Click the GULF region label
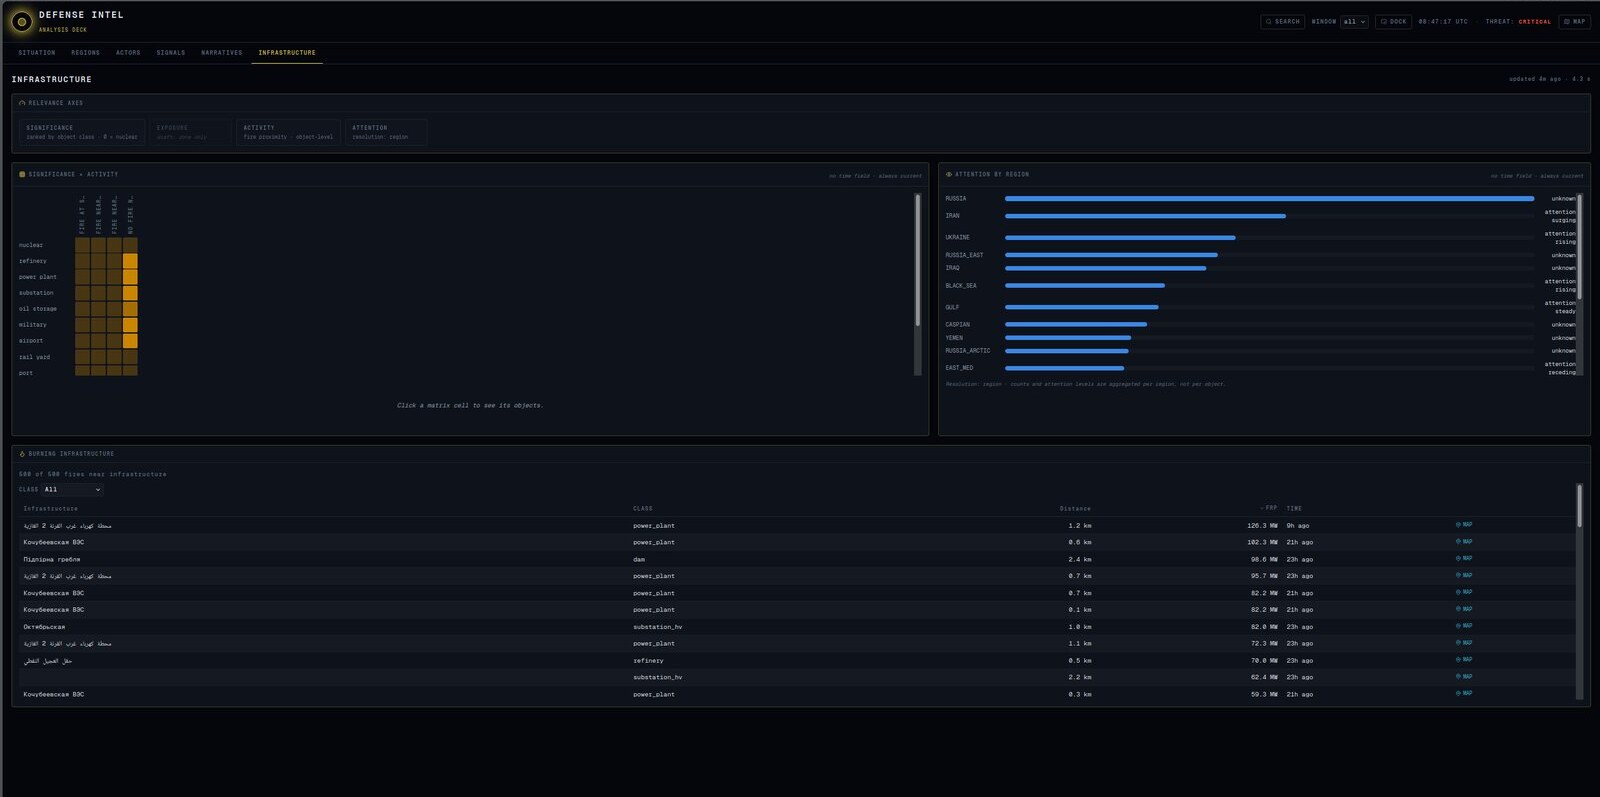This screenshot has height=797, width=1600. (x=952, y=308)
